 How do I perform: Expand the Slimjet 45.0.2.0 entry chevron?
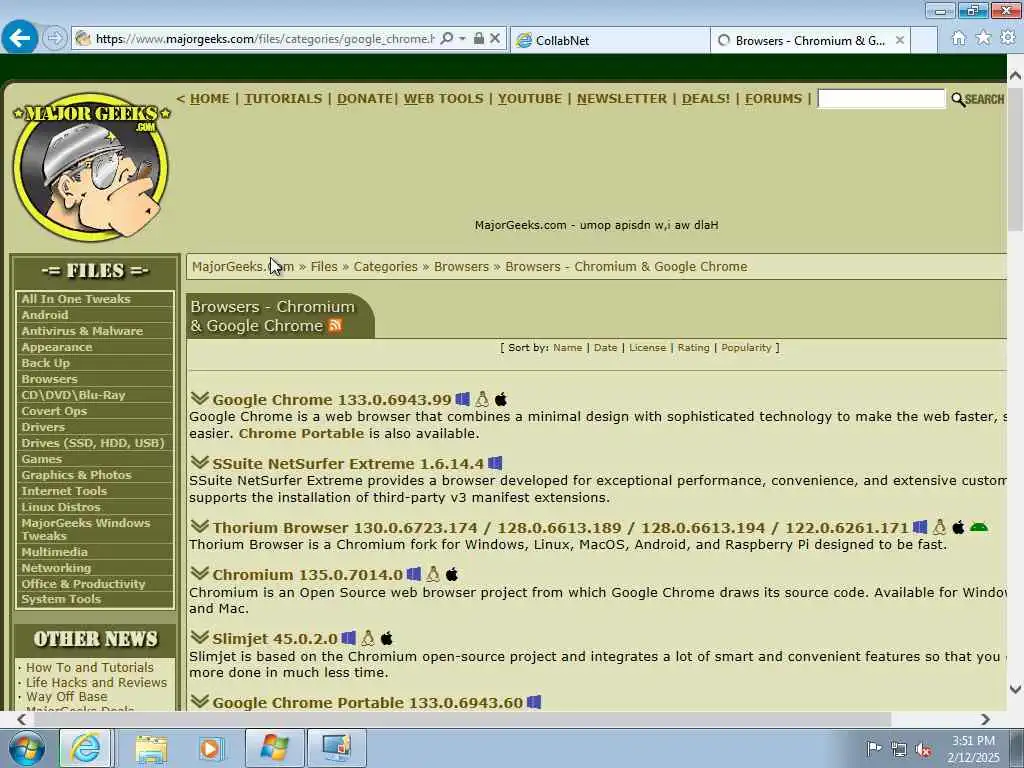click(200, 637)
